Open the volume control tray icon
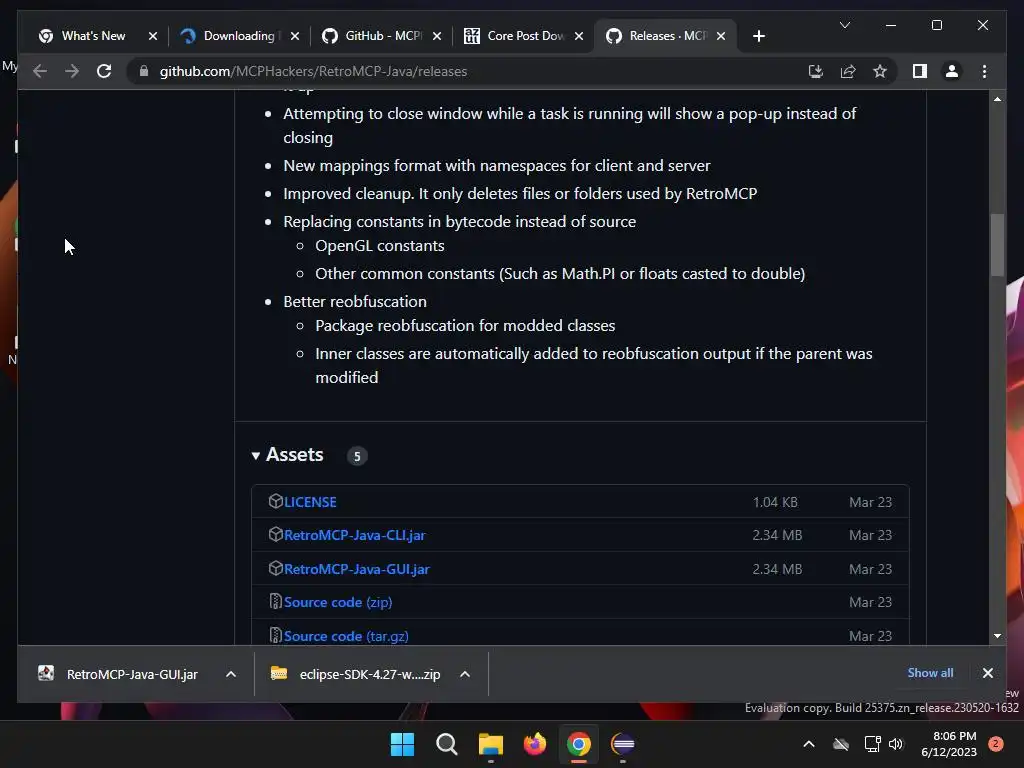 [896, 744]
